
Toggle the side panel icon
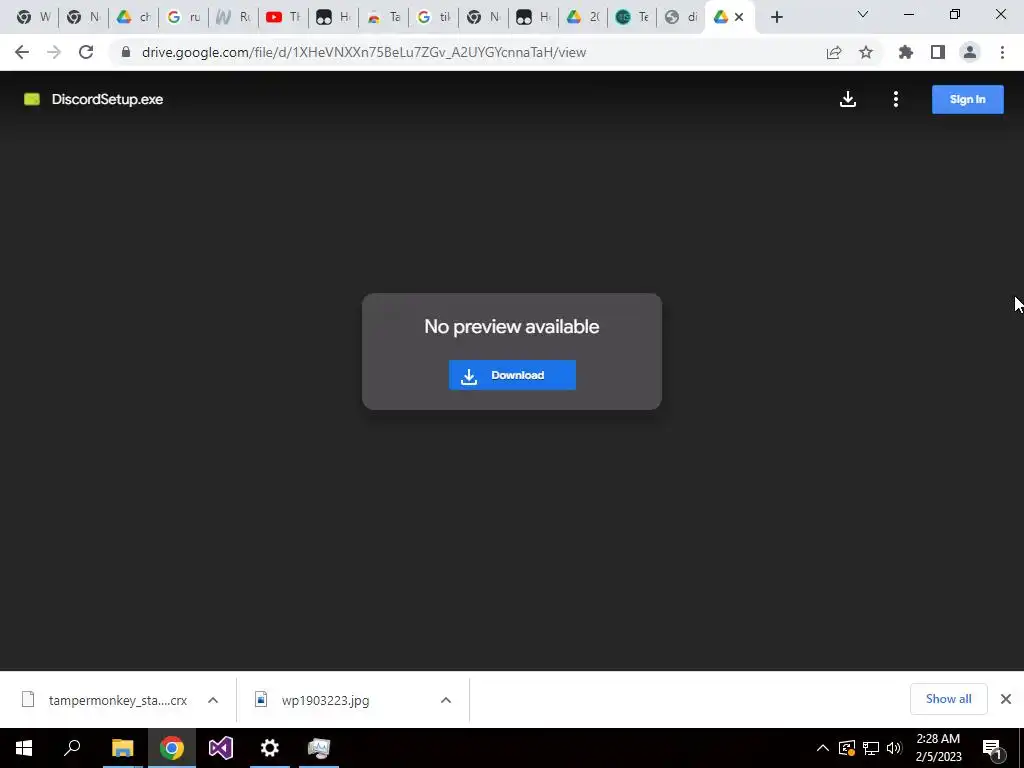pyautogui.click(x=938, y=52)
